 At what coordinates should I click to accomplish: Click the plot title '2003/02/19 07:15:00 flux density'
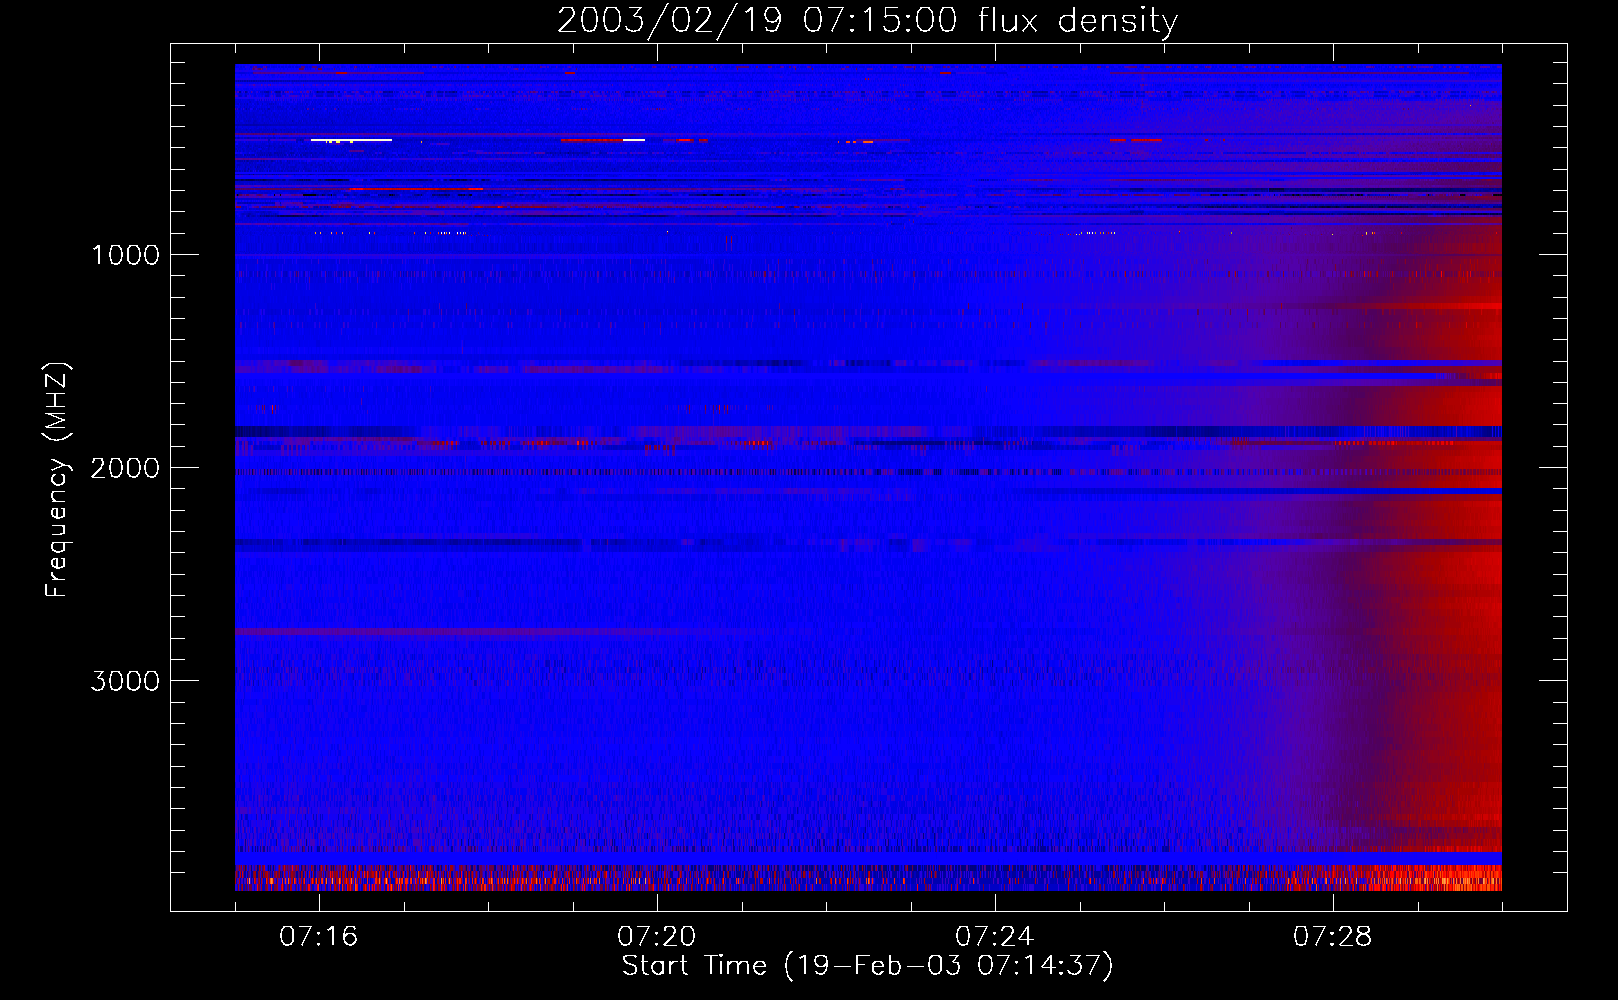[867, 21]
